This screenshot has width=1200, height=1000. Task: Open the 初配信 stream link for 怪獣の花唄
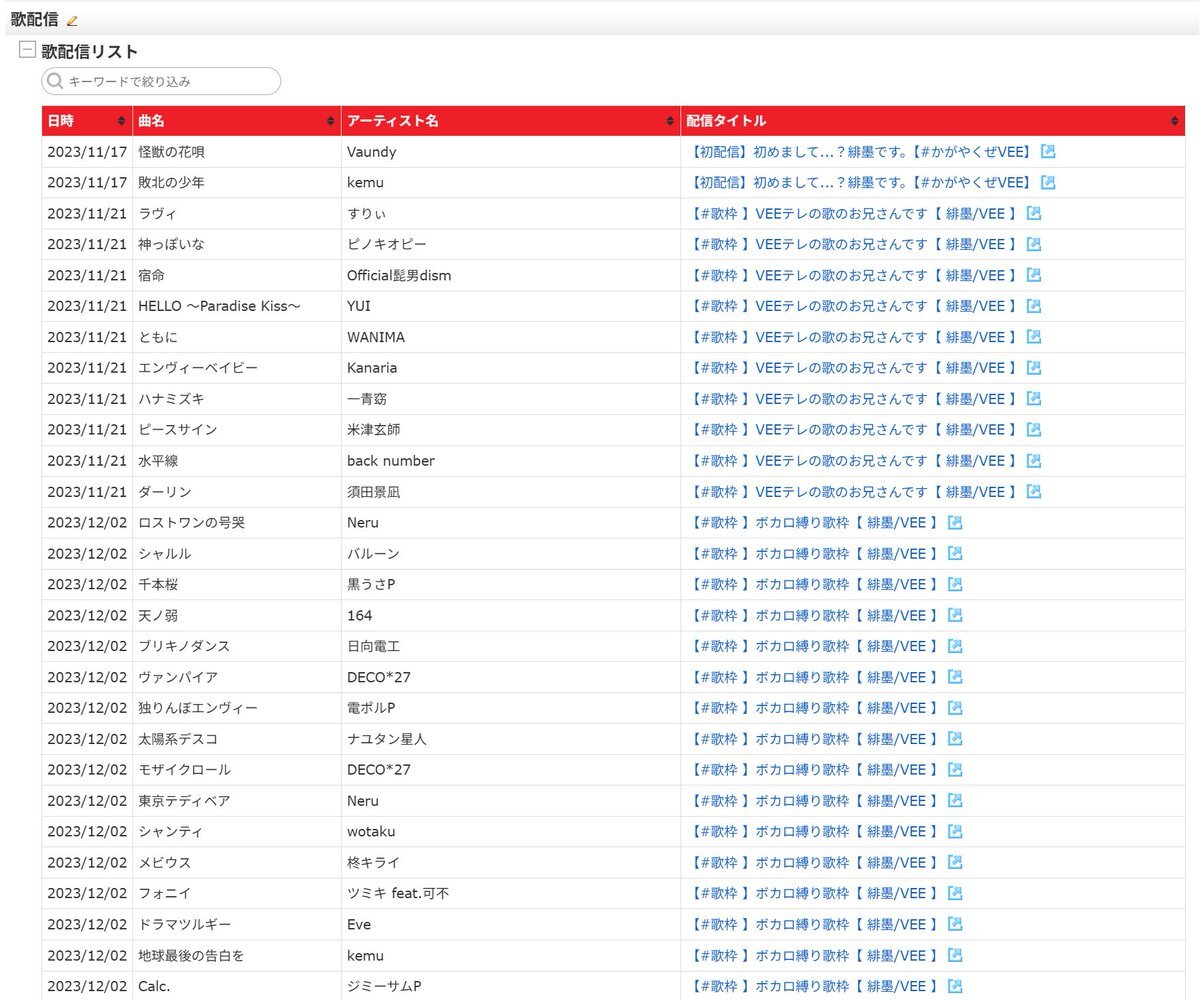(x=862, y=152)
